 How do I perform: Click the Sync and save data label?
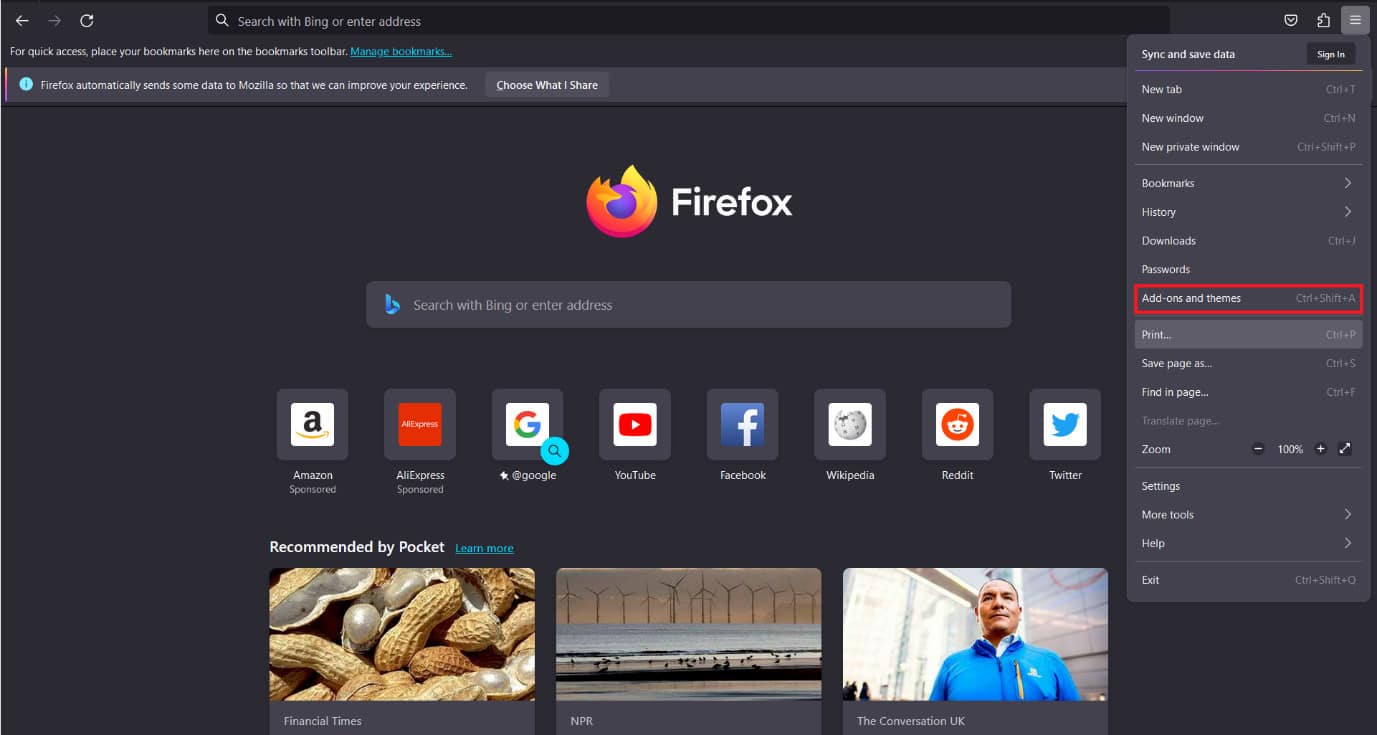[1188, 54]
